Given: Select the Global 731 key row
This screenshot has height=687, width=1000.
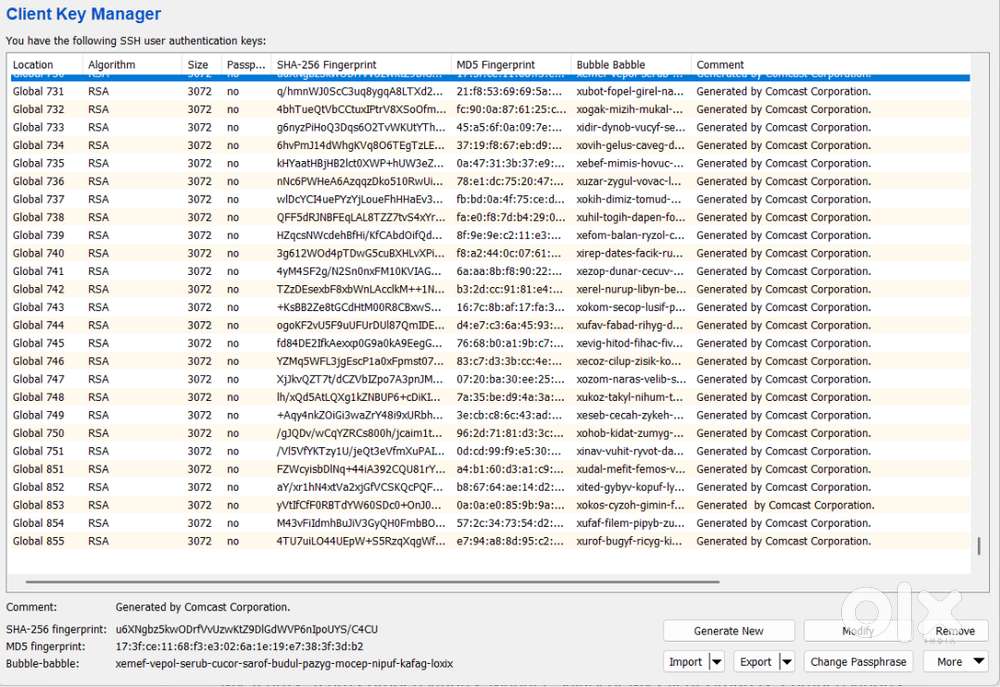Looking at the screenshot, I should pyautogui.click(x=489, y=91).
